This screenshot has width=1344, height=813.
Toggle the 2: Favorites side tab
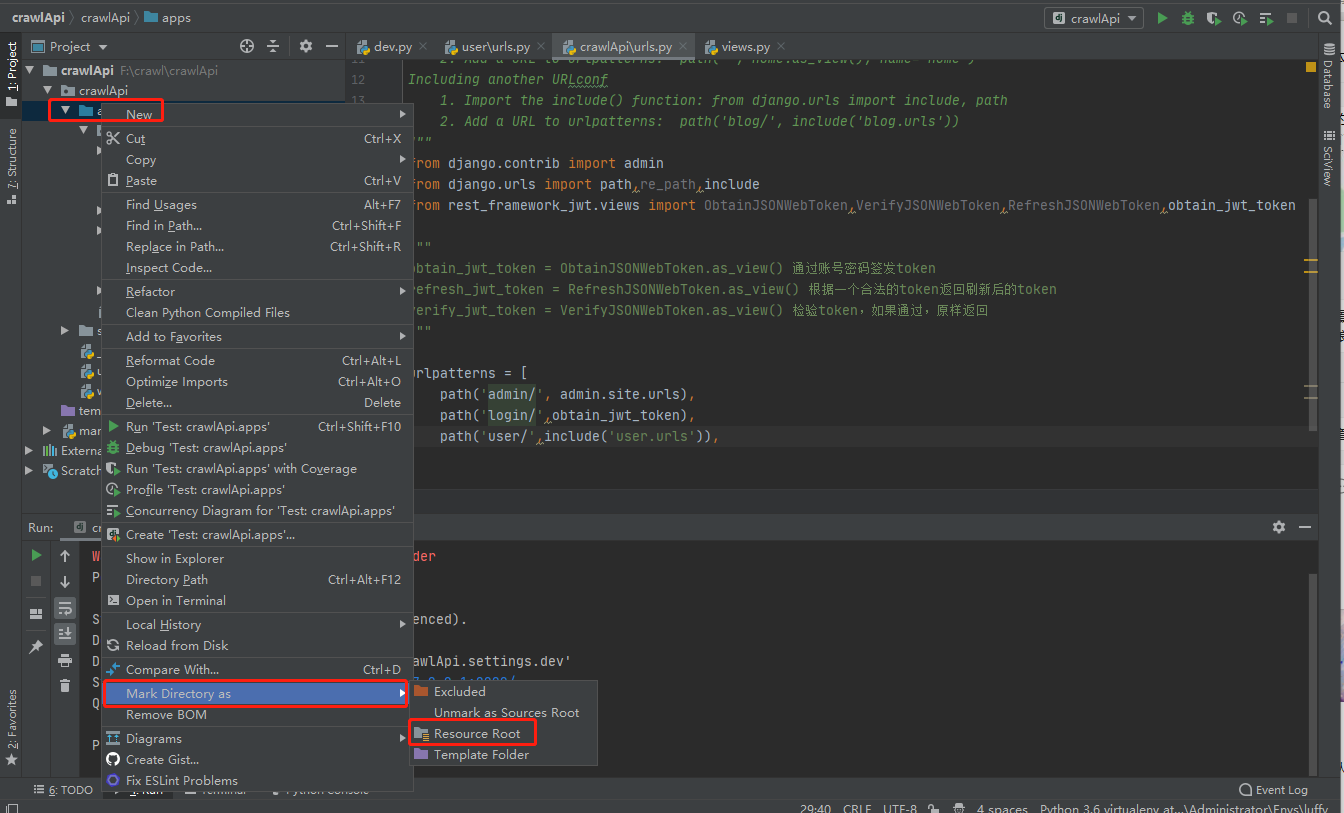click(12, 727)
